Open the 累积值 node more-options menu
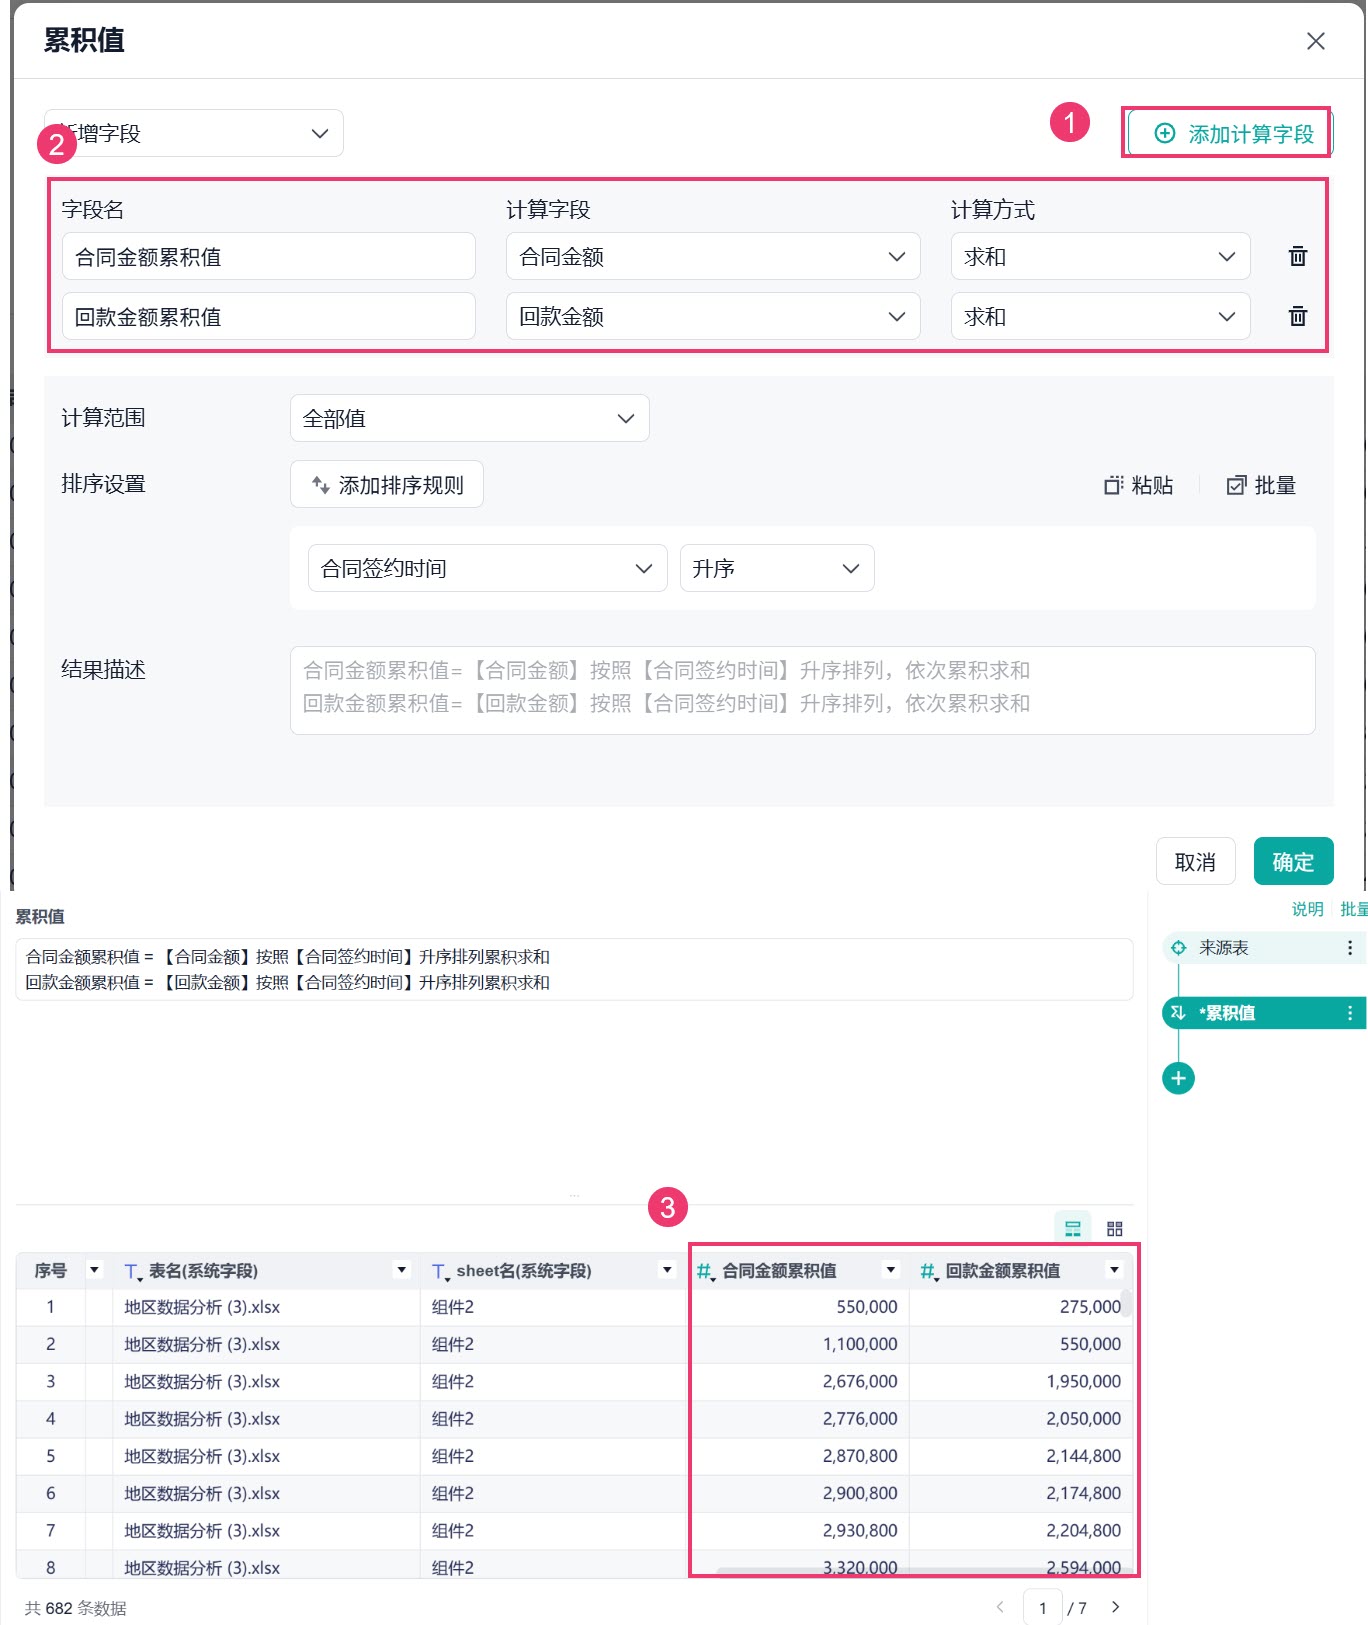This screenshot has width=1368, height=1625. pos(1349,1013)
